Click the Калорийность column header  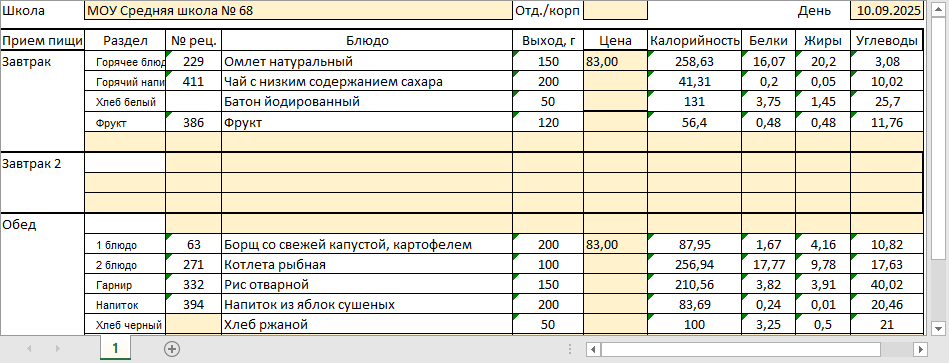[695, 41]
